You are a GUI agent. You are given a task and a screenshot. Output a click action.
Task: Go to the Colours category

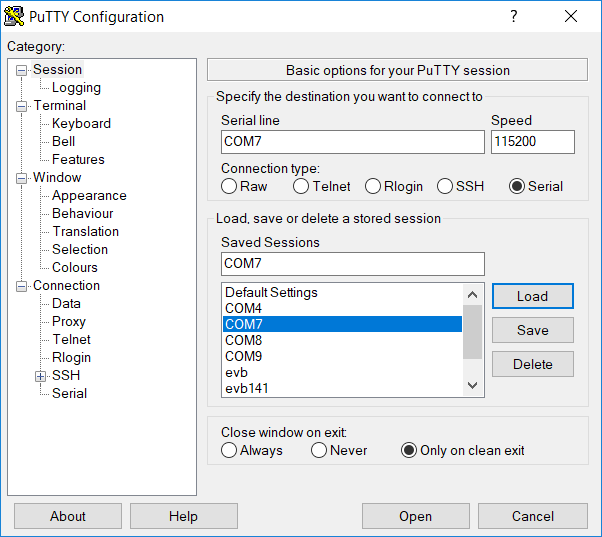click(75, 268)
